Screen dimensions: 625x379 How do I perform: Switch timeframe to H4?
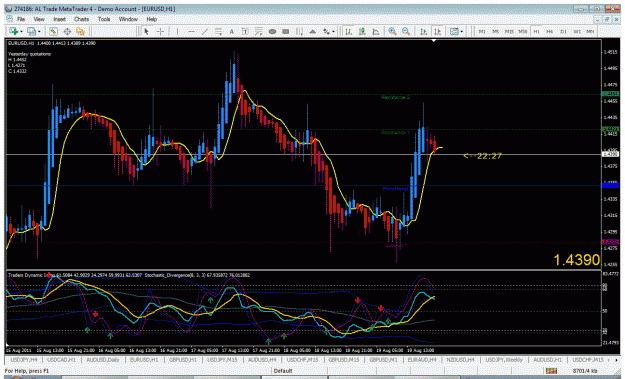point(550,31)
